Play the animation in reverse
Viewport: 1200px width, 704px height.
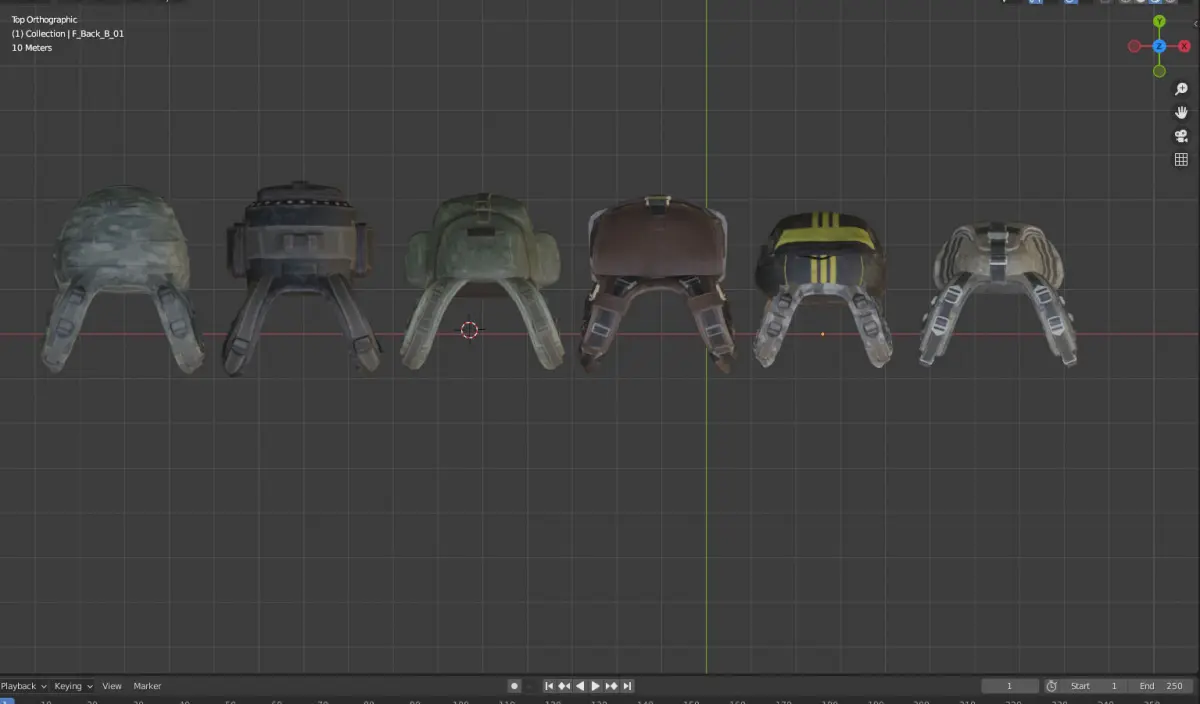point(580,686)
